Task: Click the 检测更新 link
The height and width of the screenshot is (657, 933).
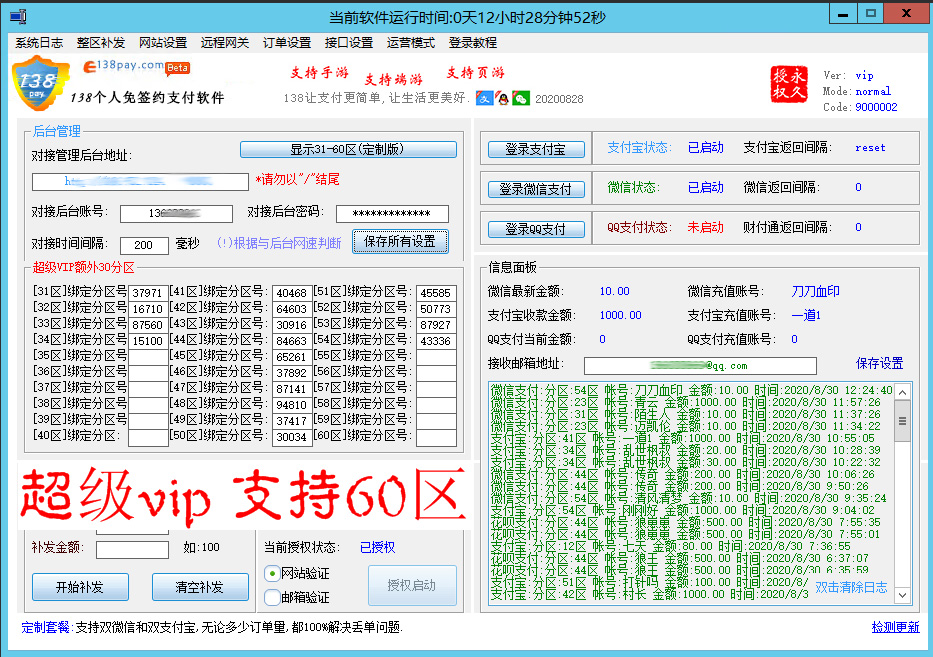Action: [x=896, y=627]
